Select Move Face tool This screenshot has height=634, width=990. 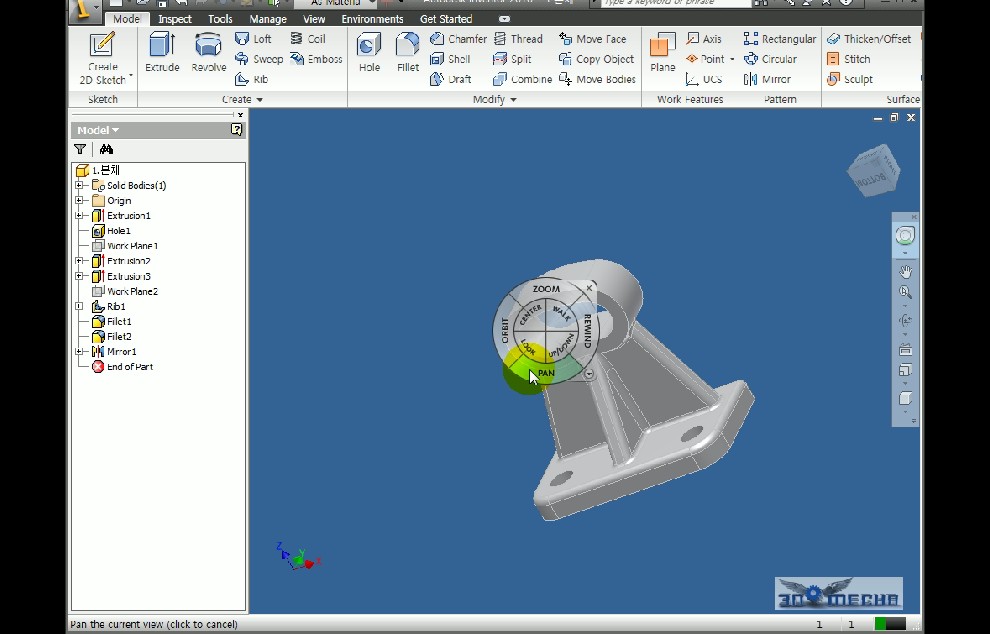point(593,39)
